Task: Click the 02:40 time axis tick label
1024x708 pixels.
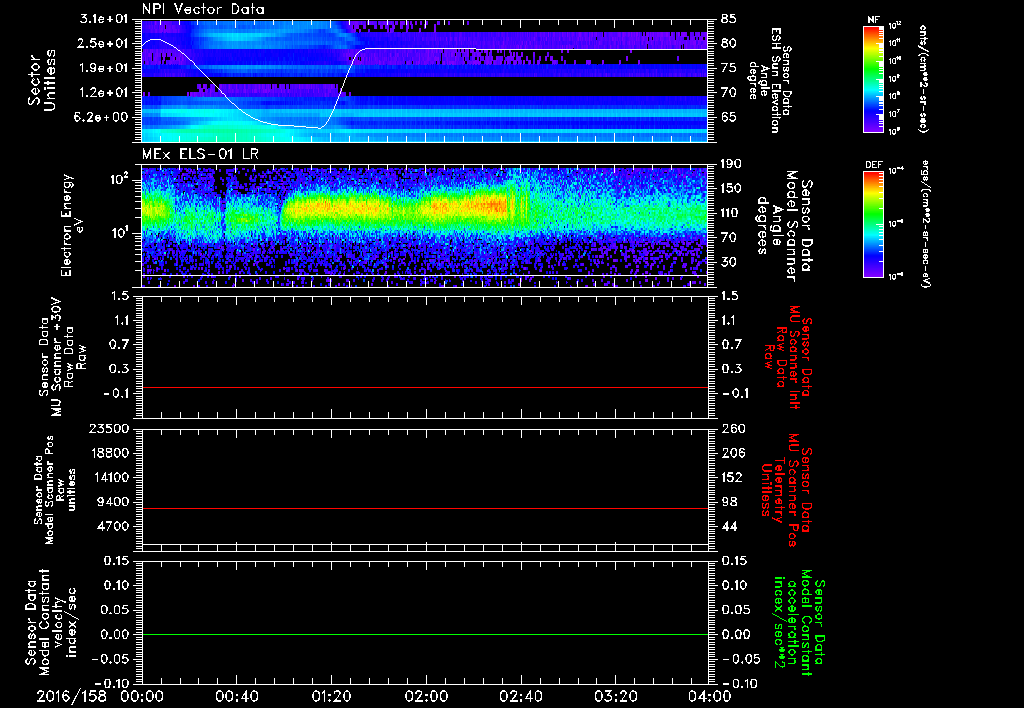Action: coord(520,696)
